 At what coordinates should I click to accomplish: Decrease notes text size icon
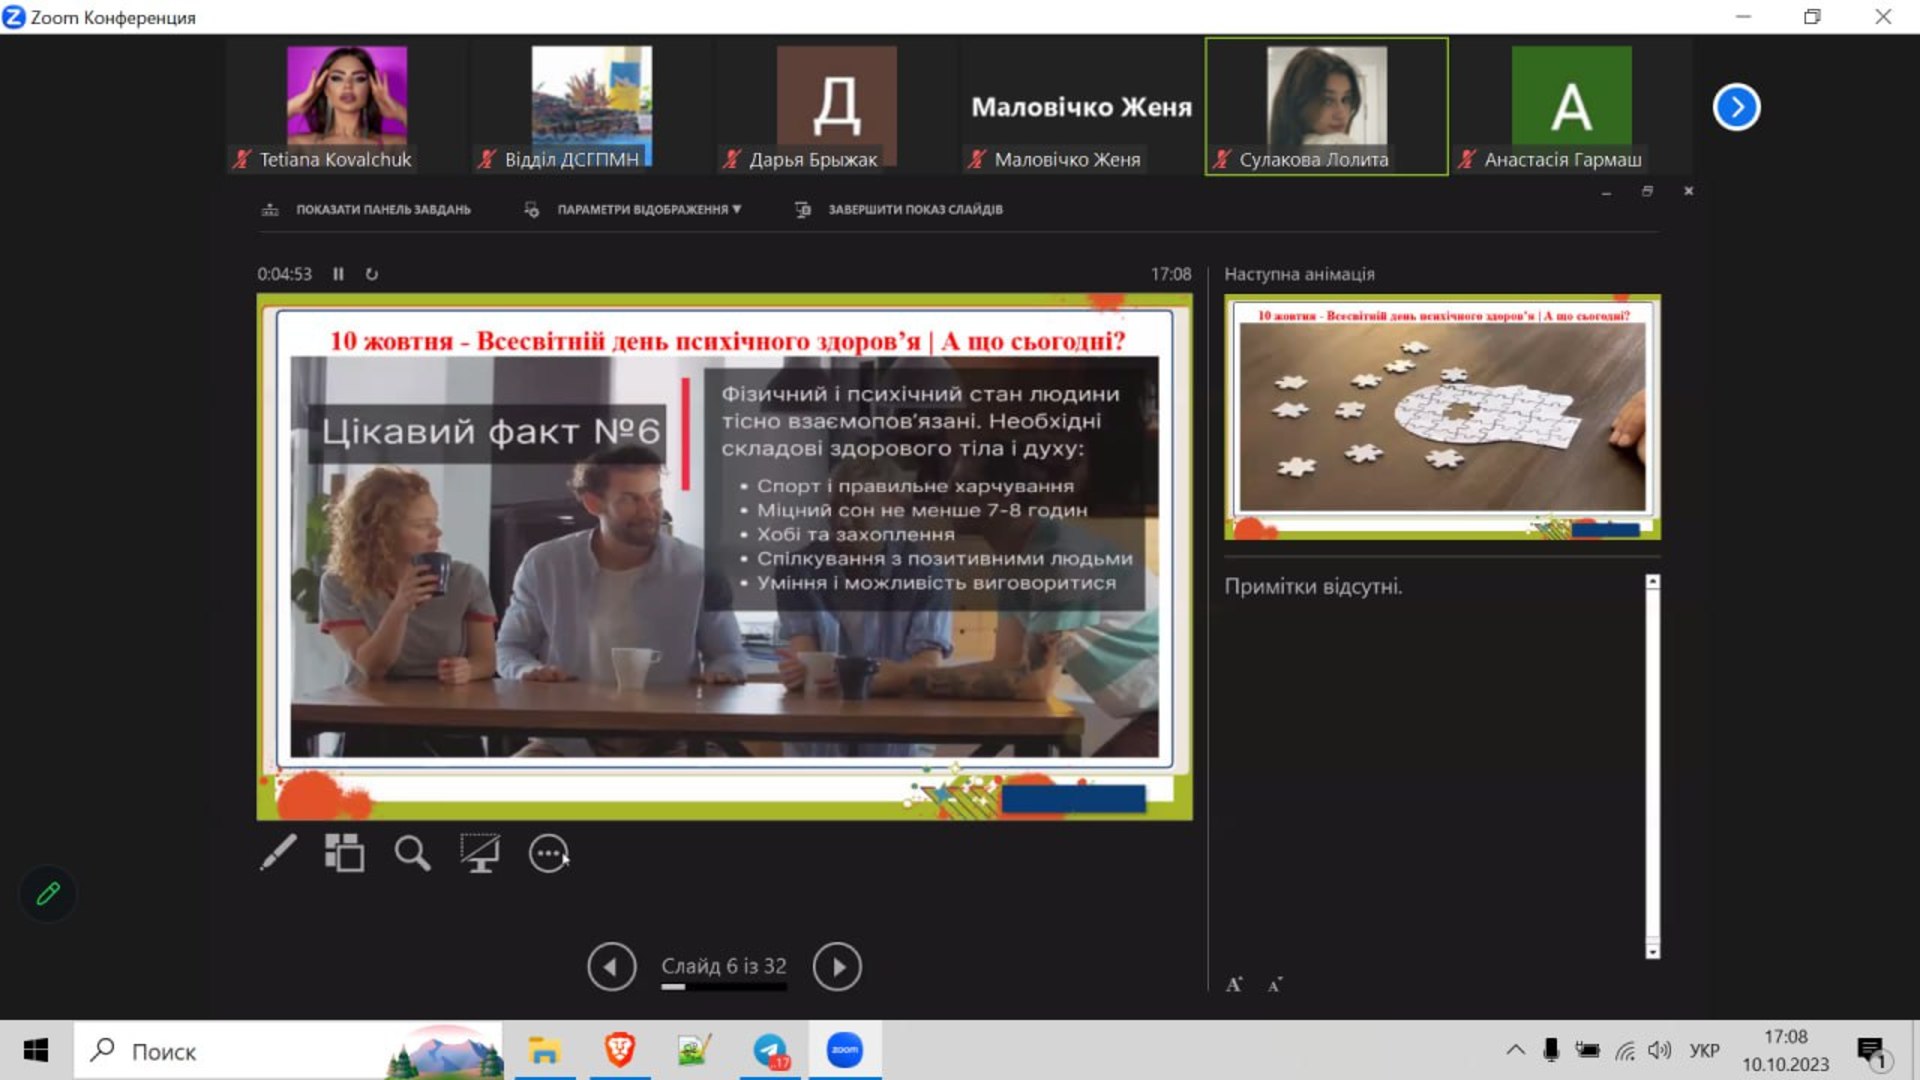(x=1275, y=985)
